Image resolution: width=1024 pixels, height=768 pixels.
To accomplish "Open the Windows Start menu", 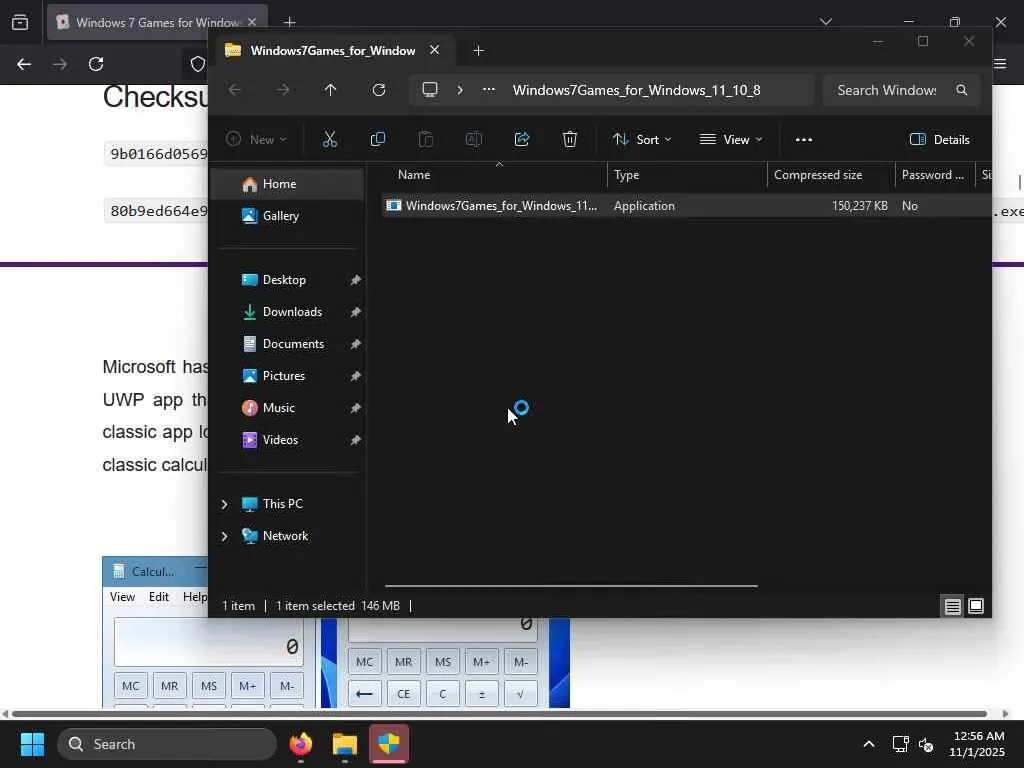I will pos(32,744).
